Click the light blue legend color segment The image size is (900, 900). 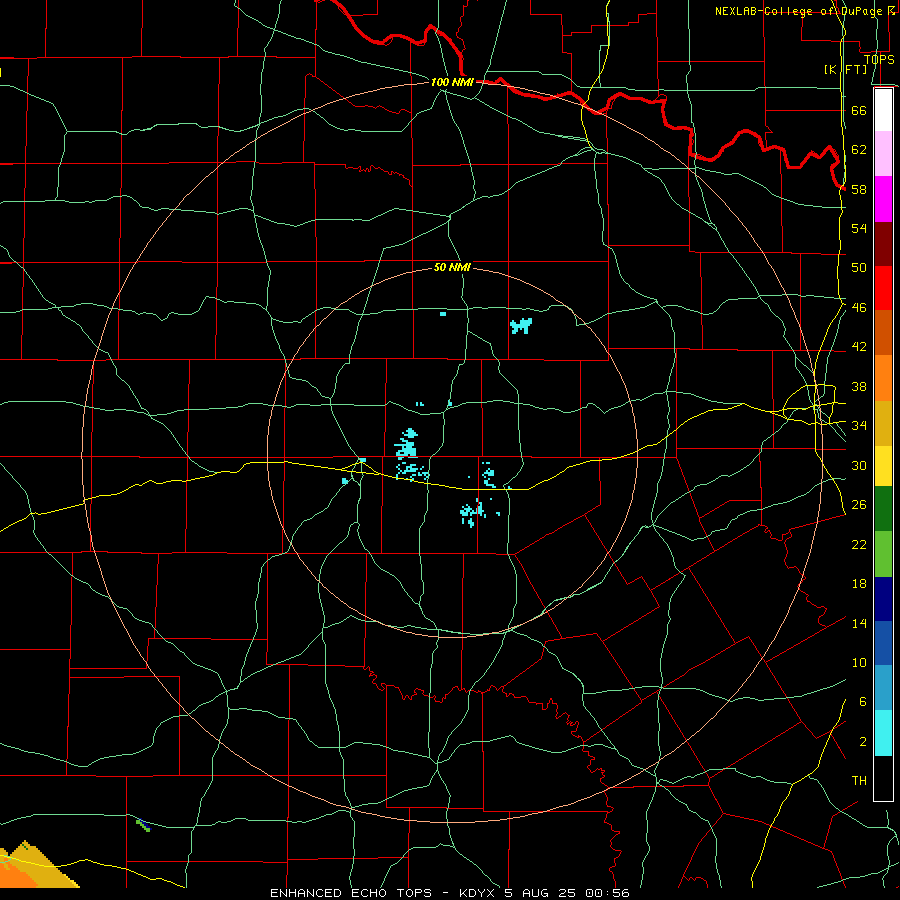[x=883, y=688]
